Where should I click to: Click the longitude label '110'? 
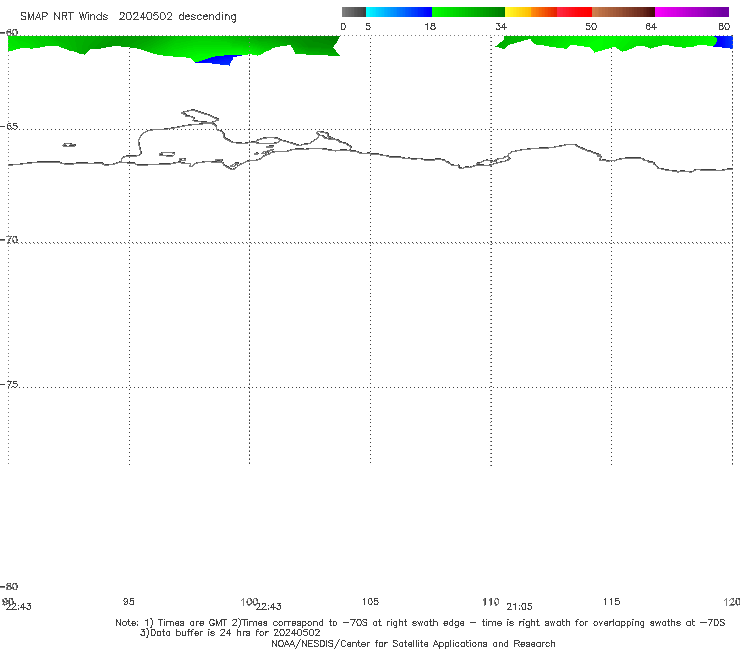pos(491,602)
